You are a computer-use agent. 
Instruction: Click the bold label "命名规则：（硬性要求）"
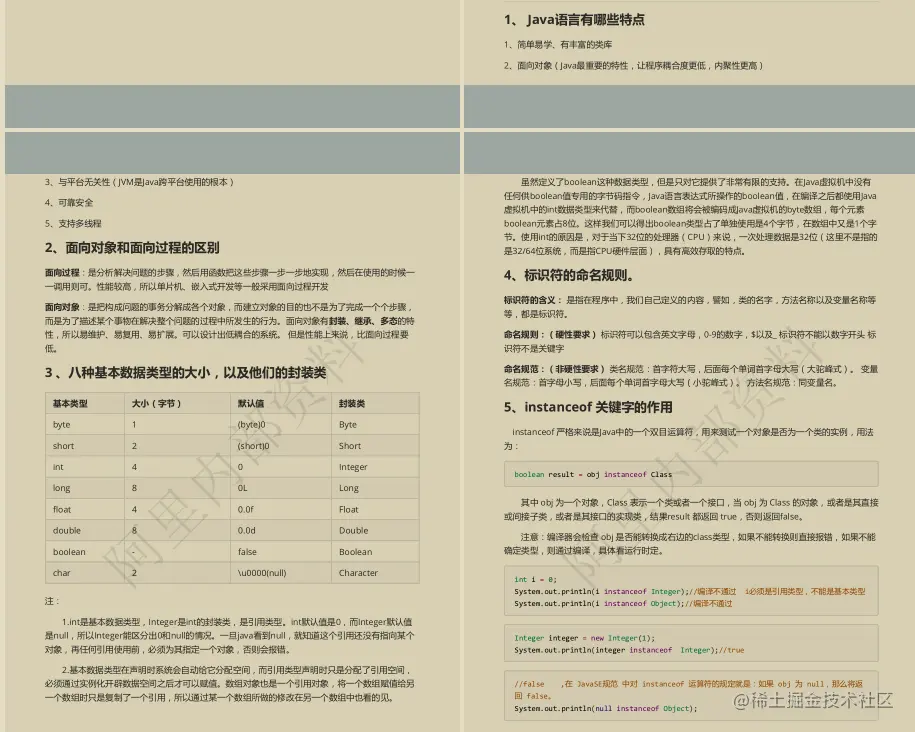click(x=551, y=334)
